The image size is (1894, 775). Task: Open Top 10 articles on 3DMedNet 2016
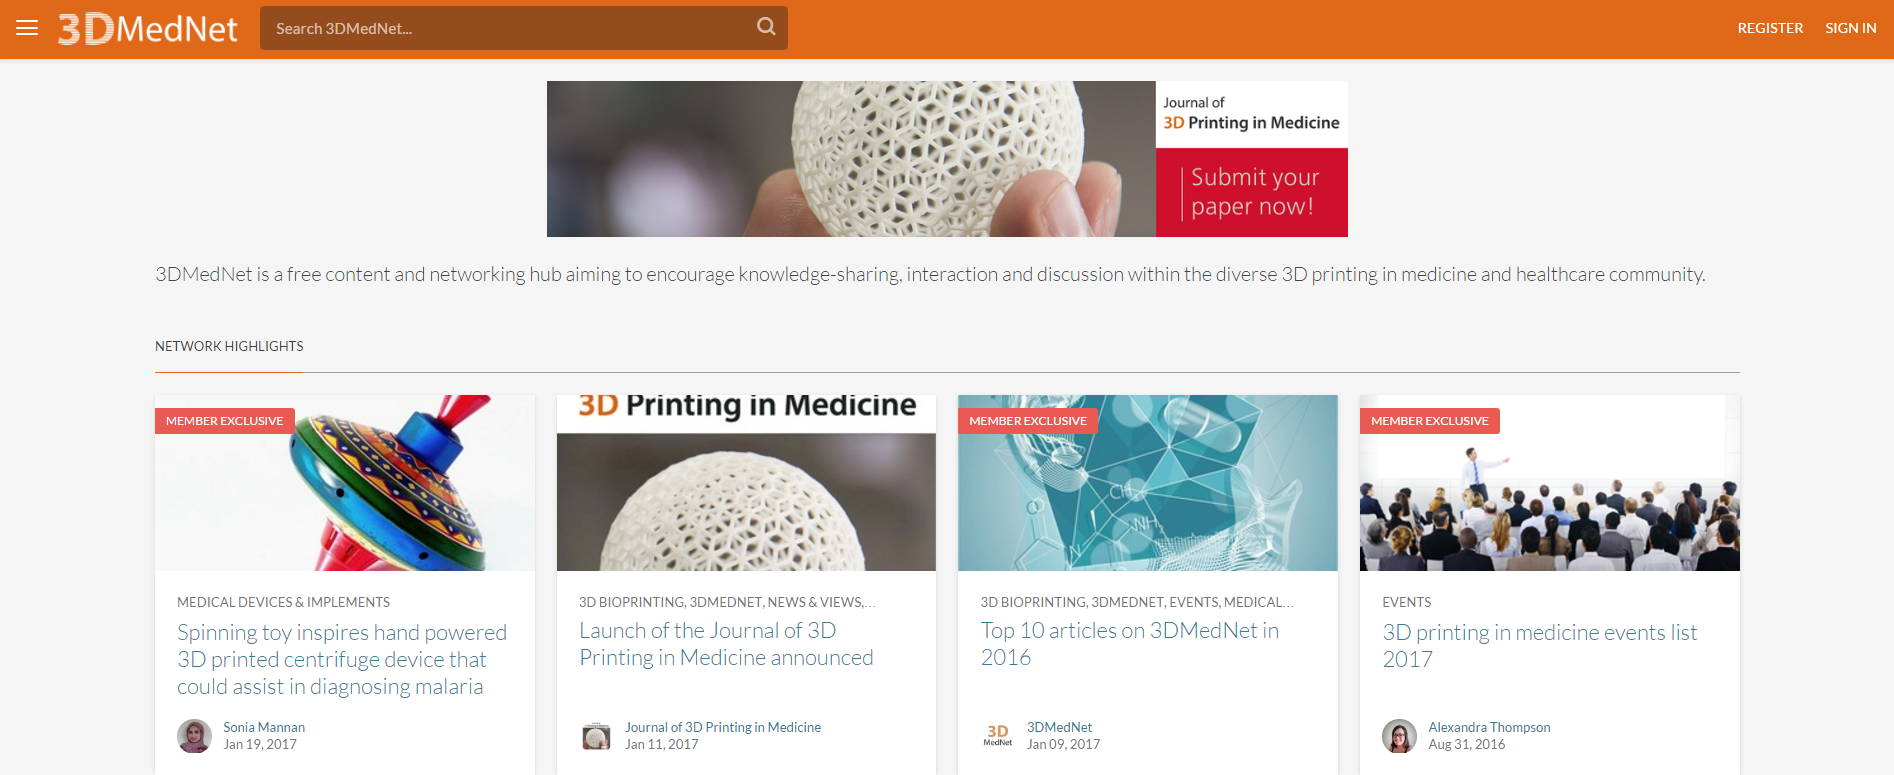click(1130, 644)
